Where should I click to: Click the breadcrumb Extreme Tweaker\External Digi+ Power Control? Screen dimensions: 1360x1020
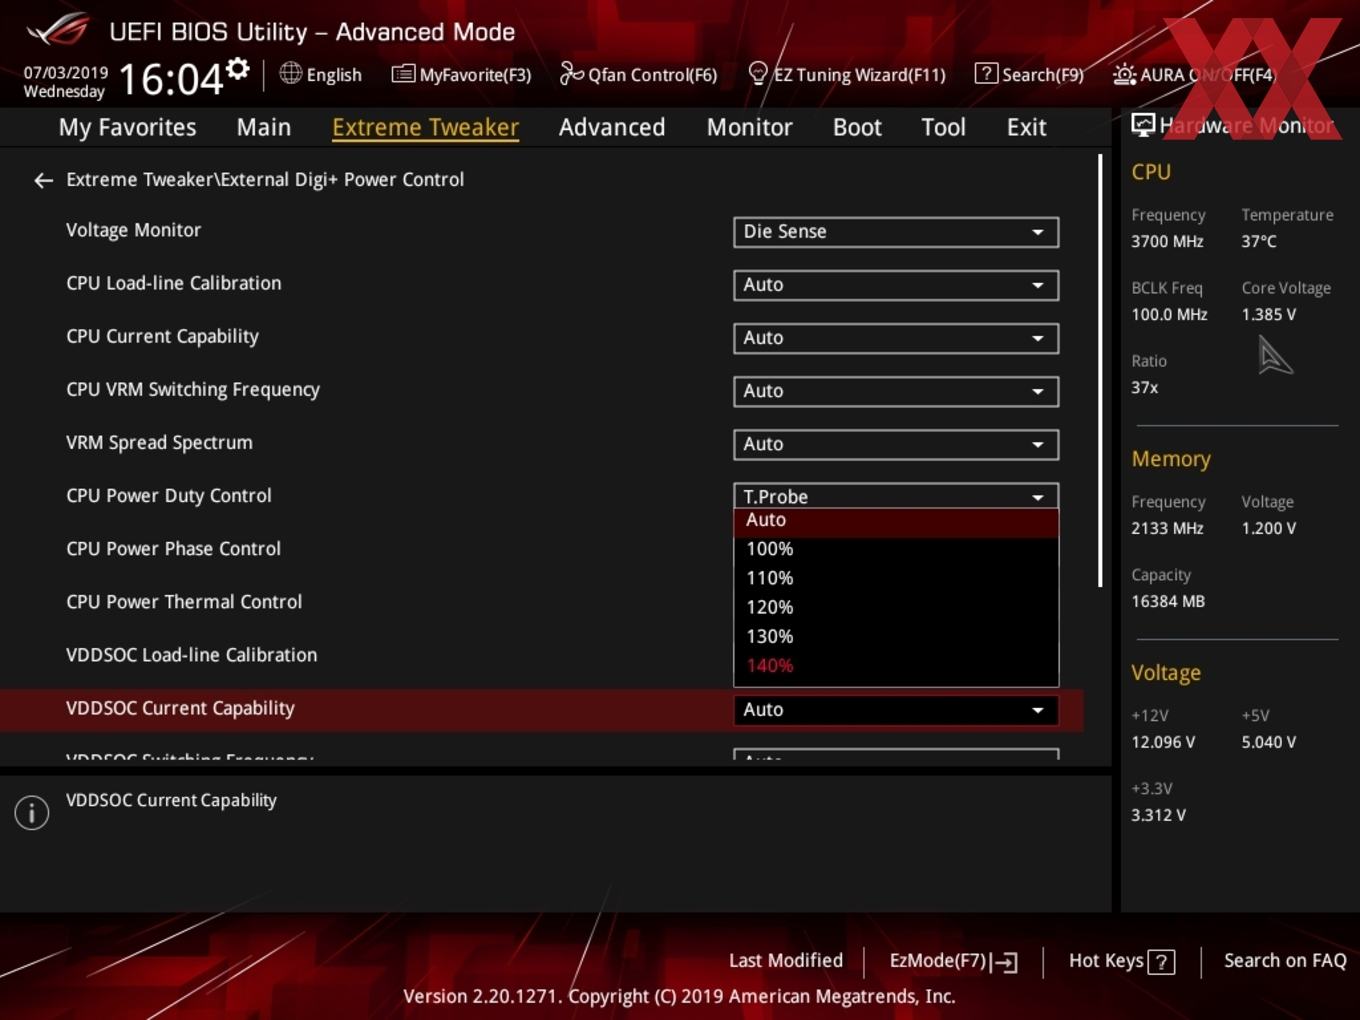coord(265,180)
